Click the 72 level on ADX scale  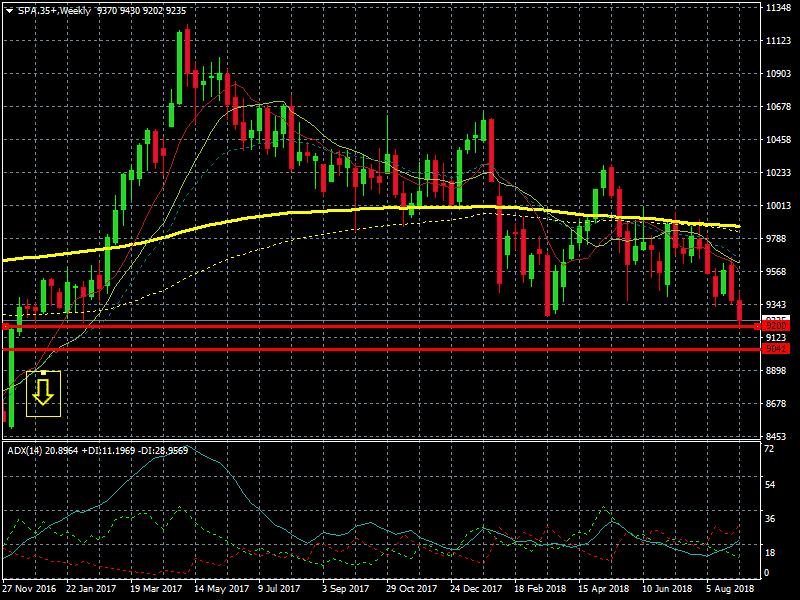pos(769,450)
